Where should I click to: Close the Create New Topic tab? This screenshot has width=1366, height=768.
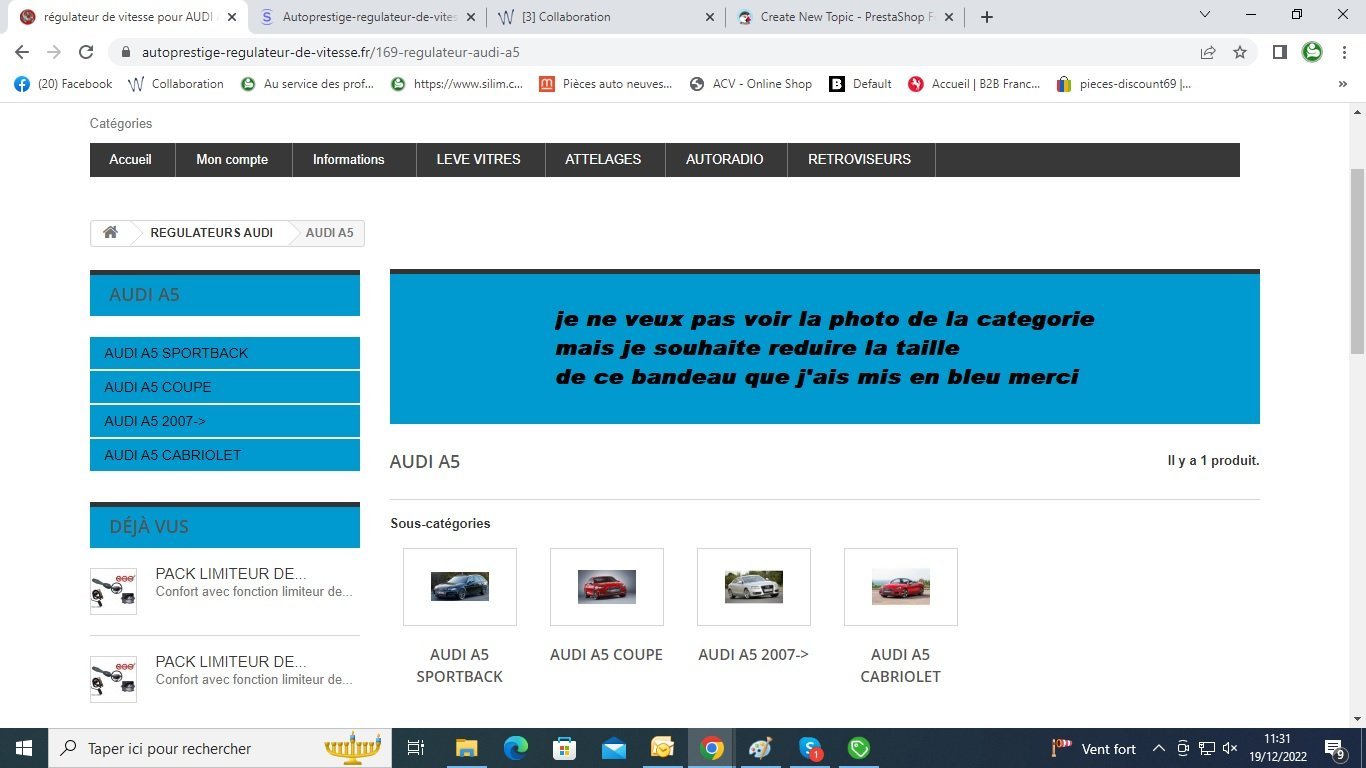click(x=948, y=17)
